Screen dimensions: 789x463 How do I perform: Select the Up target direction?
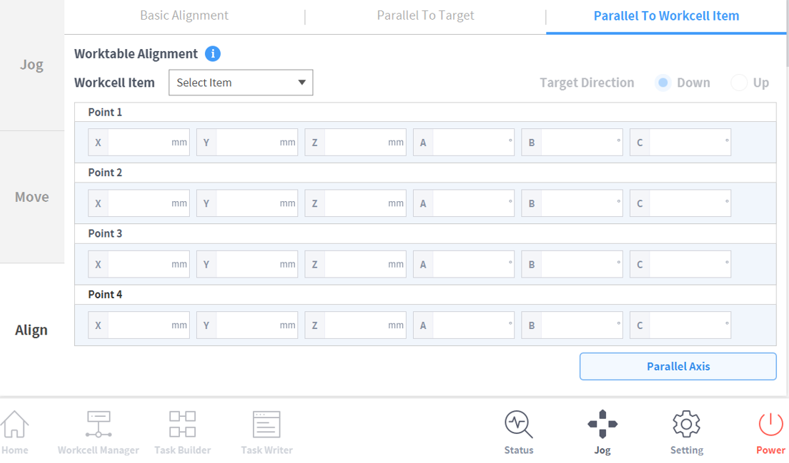click(739, 83)
